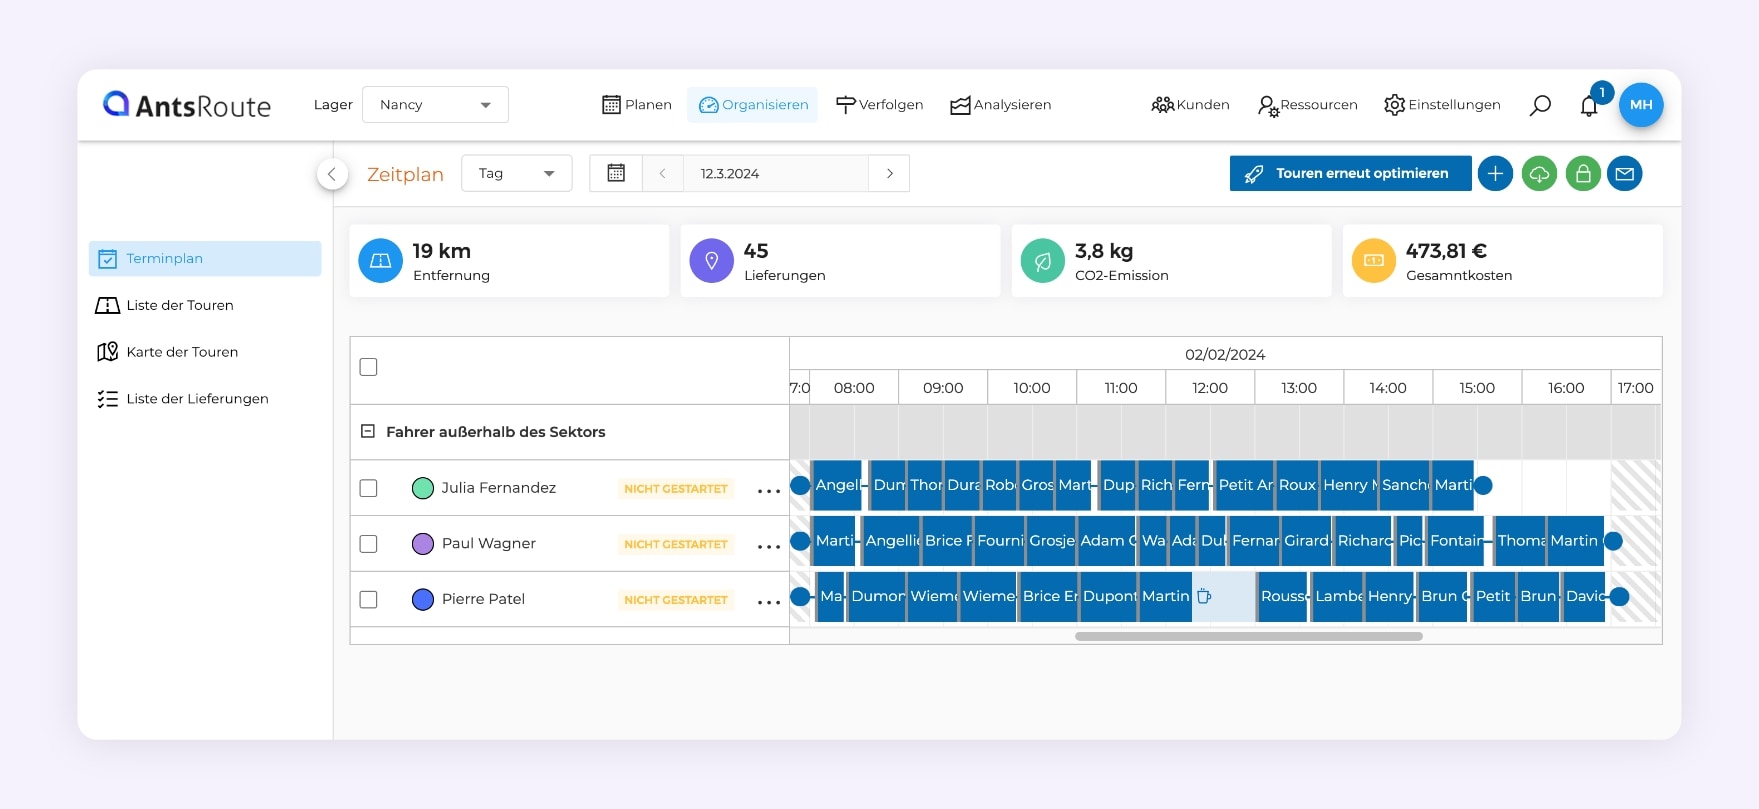Click the green cloud download icon
Viewport: 1759px width, 809px height.
click(x=1539, y=174)
